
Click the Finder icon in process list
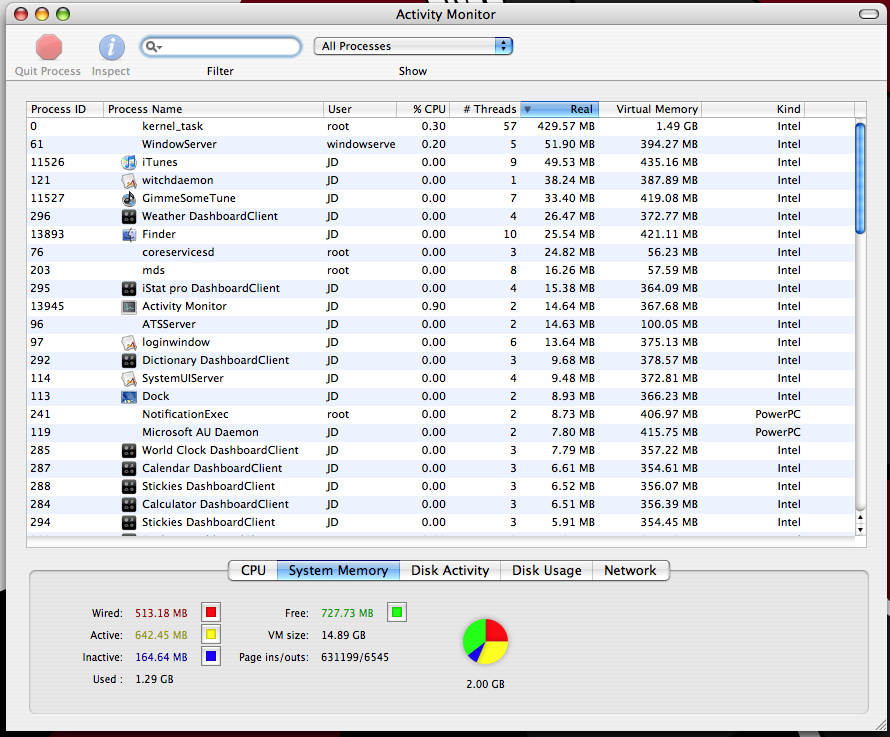click(129, 234)
